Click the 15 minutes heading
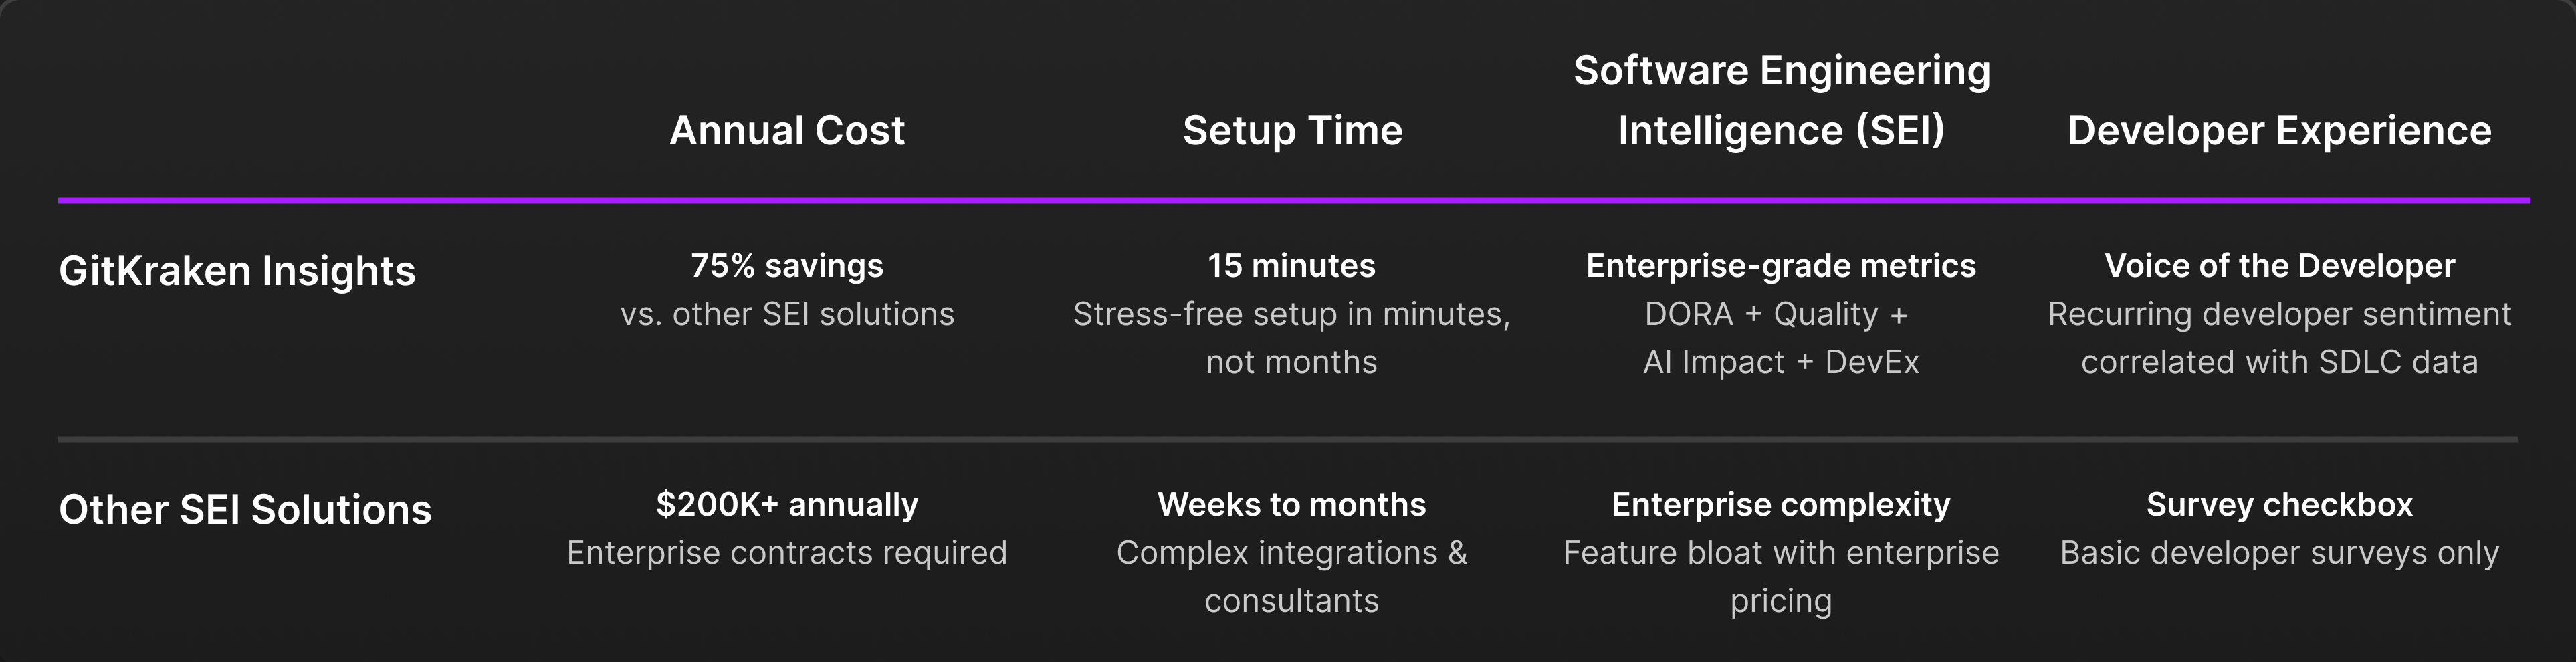 1291,266
